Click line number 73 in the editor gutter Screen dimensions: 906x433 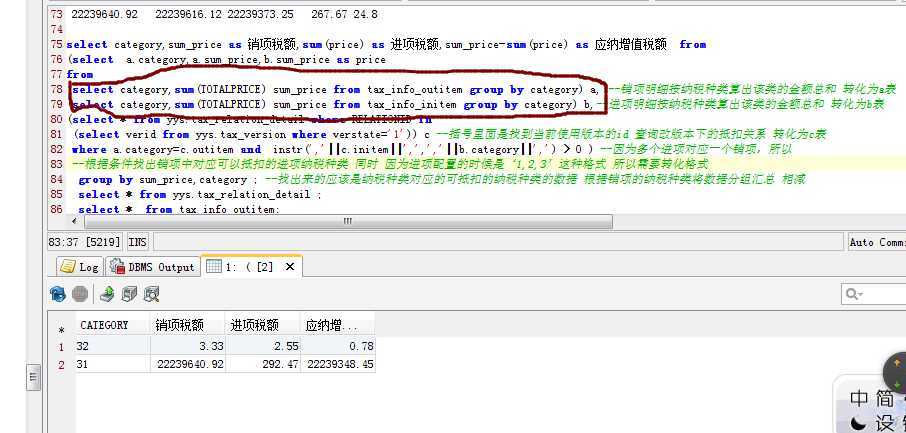coord(56,14)
